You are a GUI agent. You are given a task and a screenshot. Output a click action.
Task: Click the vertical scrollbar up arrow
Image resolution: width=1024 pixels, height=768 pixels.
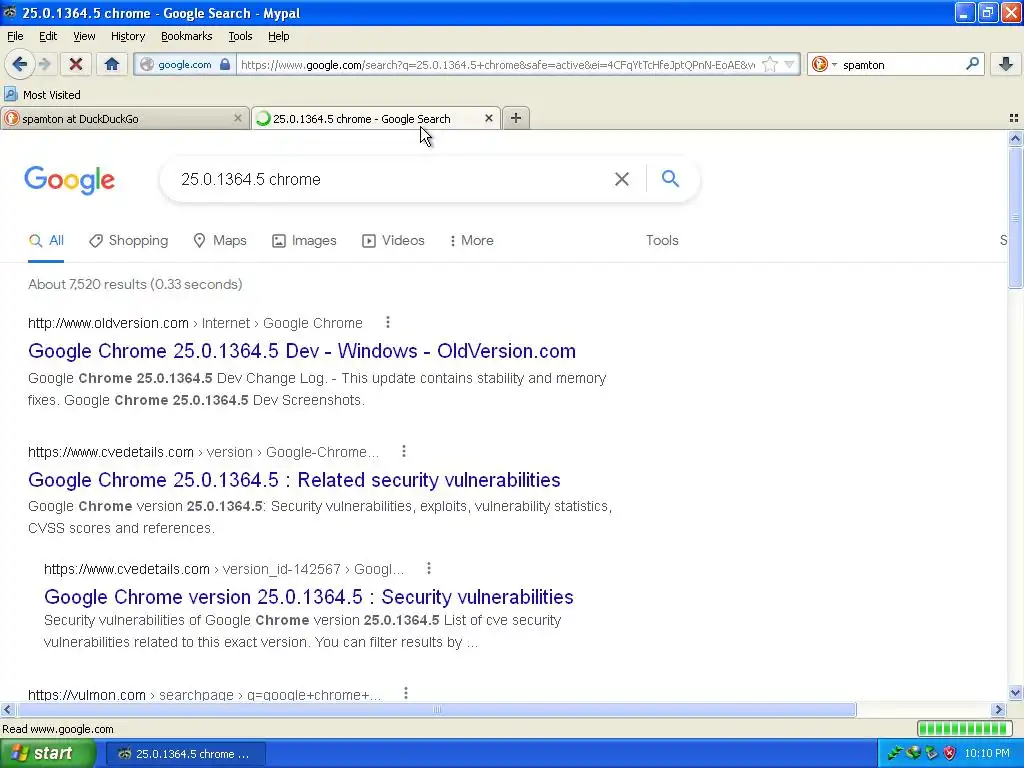point(1015,138)
